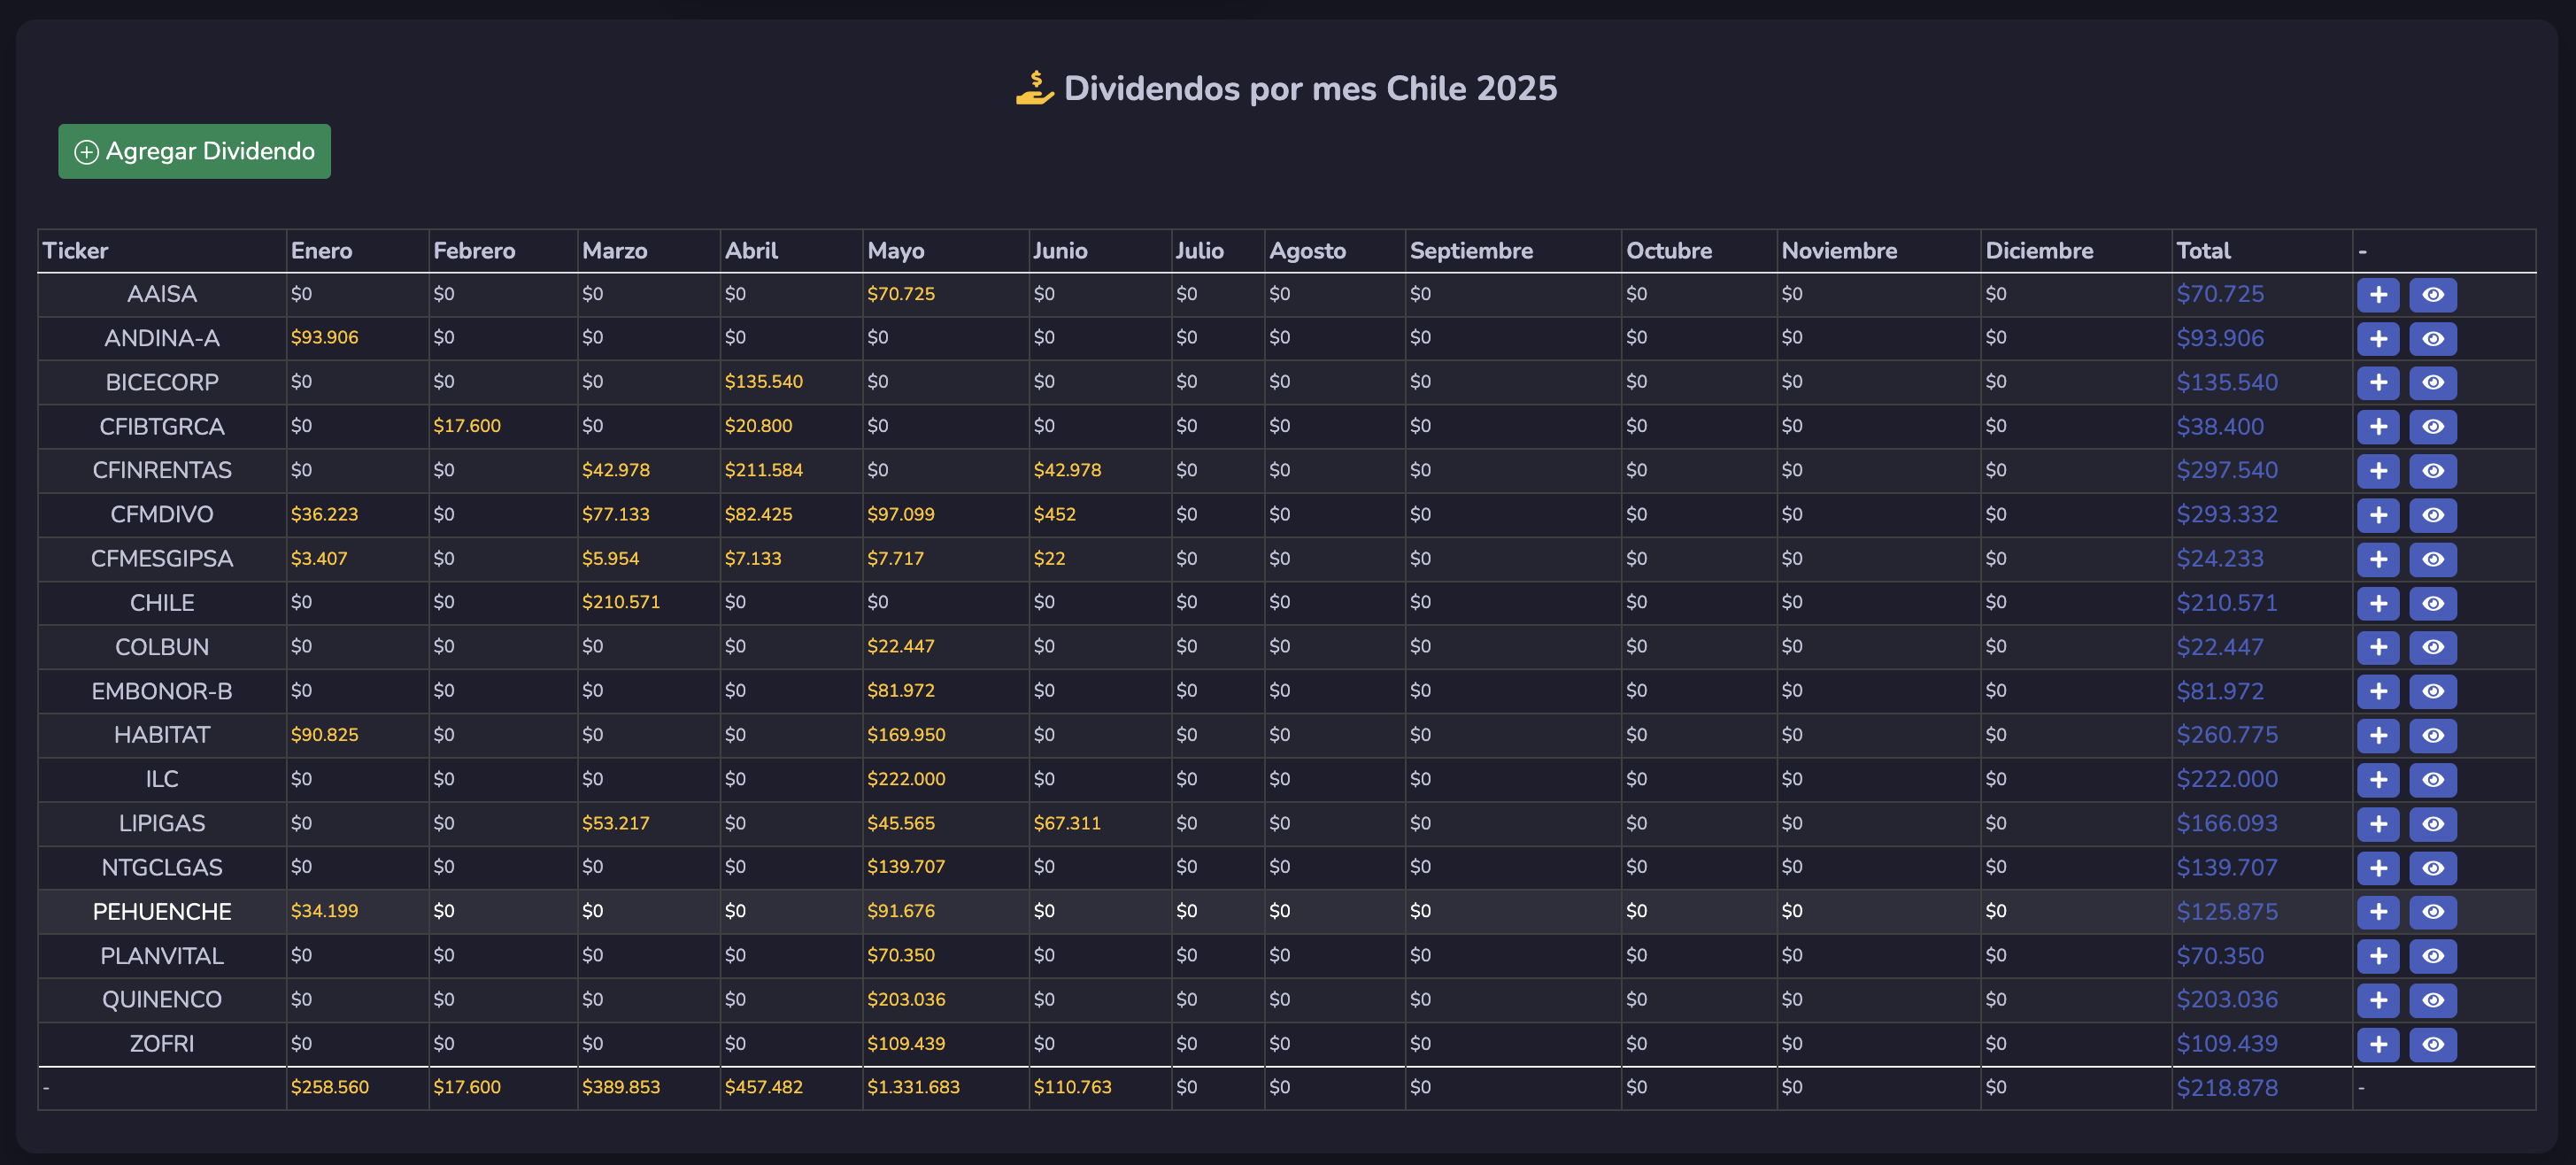
Task: View ANDINA-A dividend details with eye icon
Action: (x=2432, y=339)
